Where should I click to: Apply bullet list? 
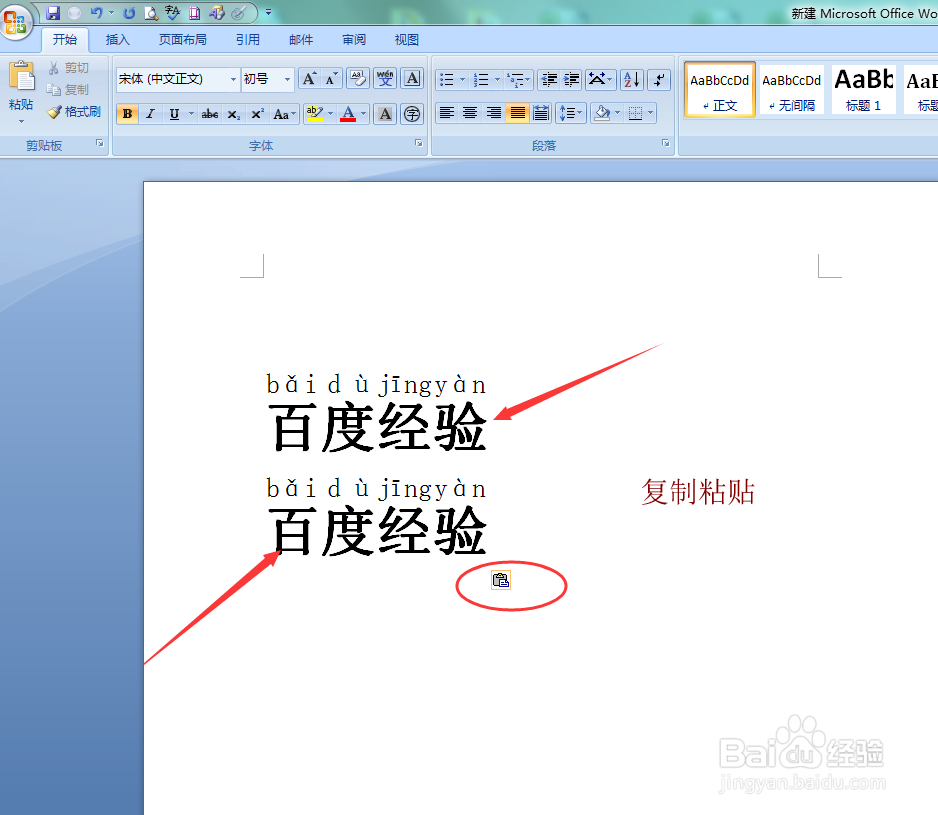point(446,80)
